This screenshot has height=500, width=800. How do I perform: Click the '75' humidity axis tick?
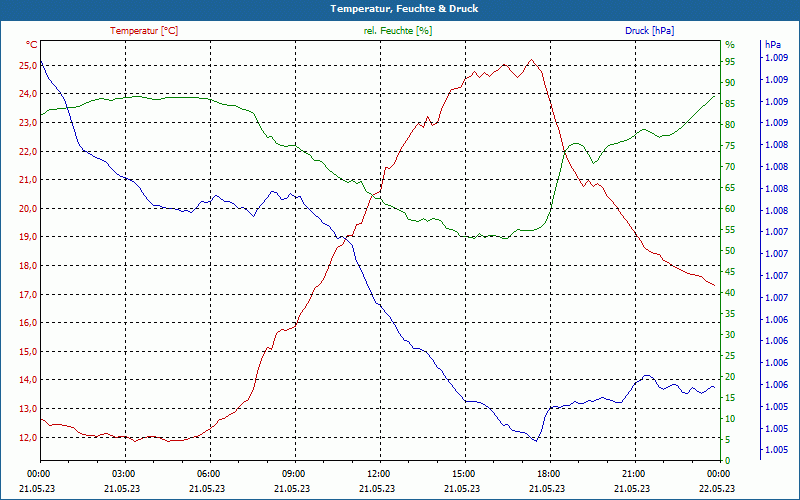coord(730,146)
